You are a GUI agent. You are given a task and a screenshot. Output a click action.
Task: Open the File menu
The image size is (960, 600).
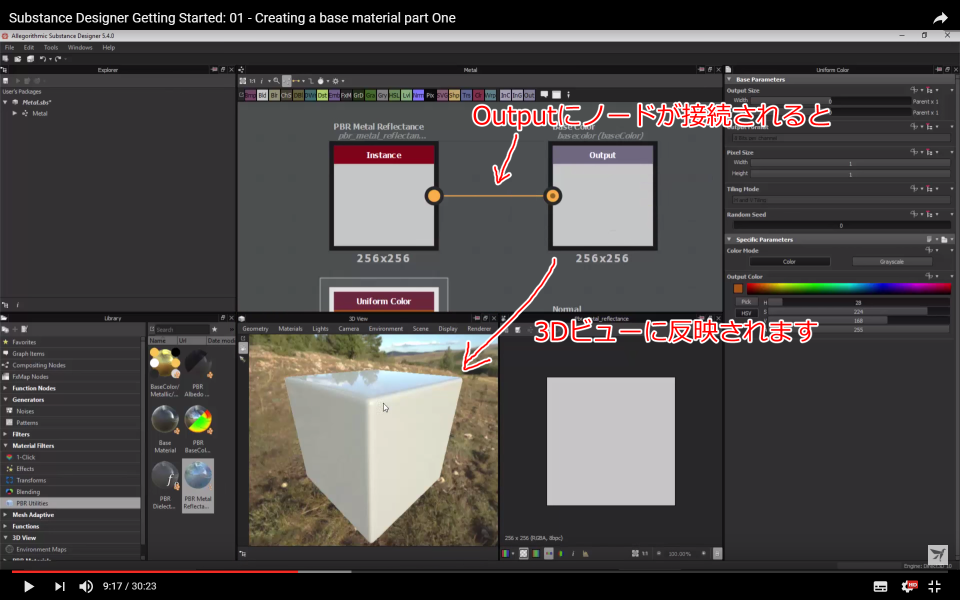[x=9, y=47]
